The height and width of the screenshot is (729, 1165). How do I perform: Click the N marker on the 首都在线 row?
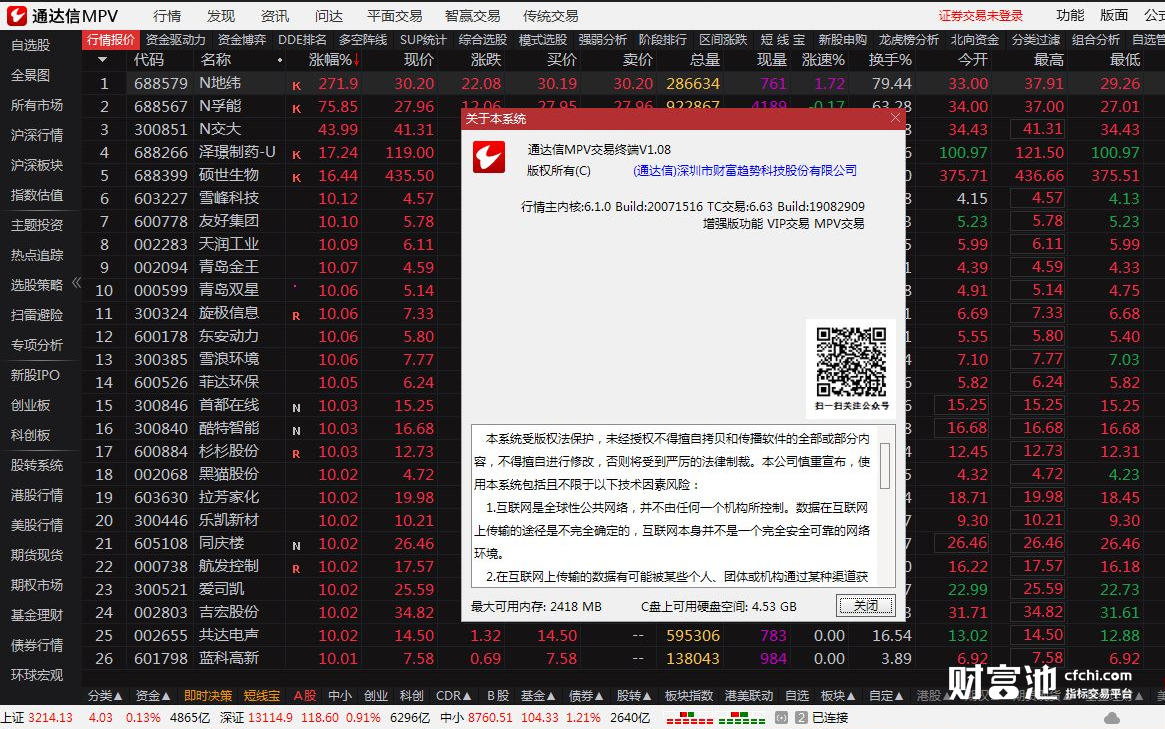point(296,408)
